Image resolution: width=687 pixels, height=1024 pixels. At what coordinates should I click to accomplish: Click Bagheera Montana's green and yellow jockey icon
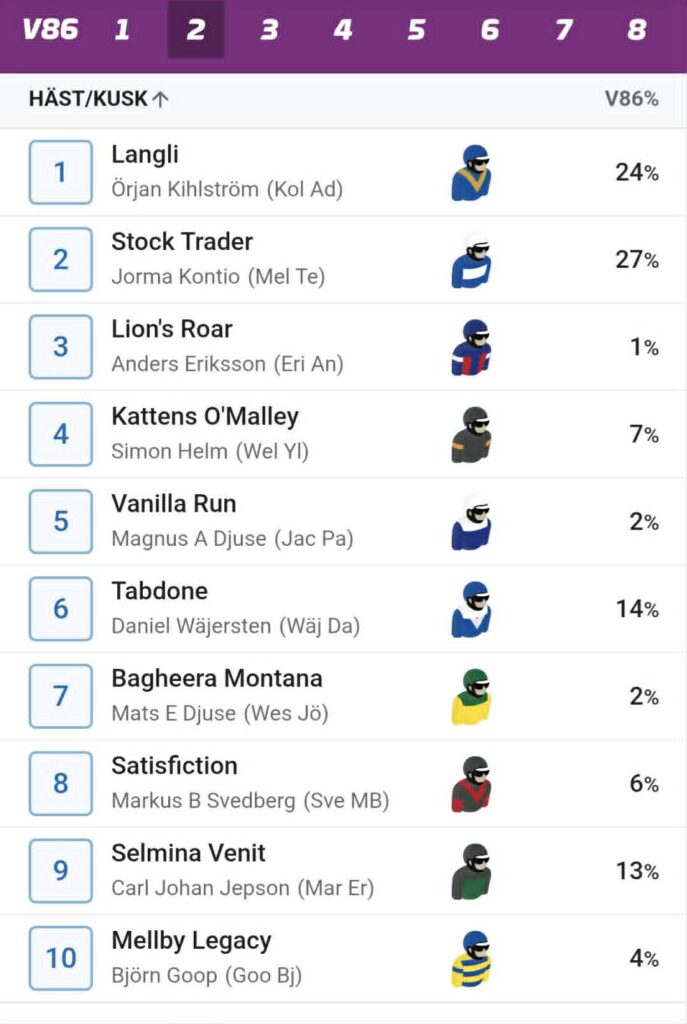point(471,697)
